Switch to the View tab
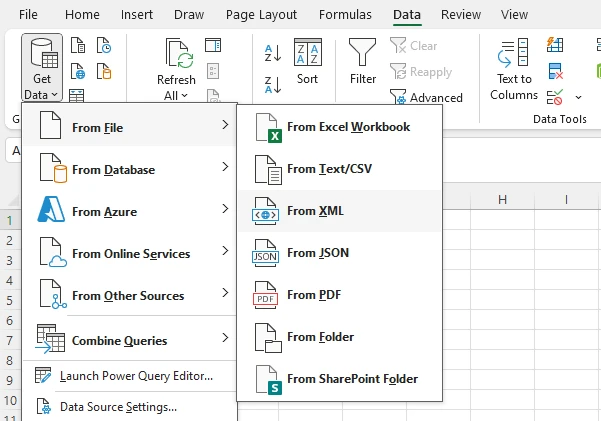 [514, 15]
